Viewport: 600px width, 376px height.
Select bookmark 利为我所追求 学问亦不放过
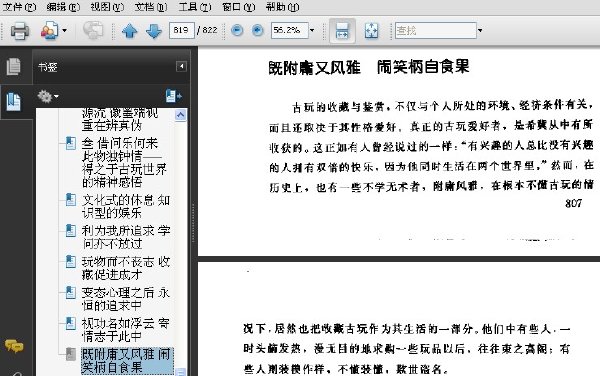pyautogui.click(x=126, y=237)
